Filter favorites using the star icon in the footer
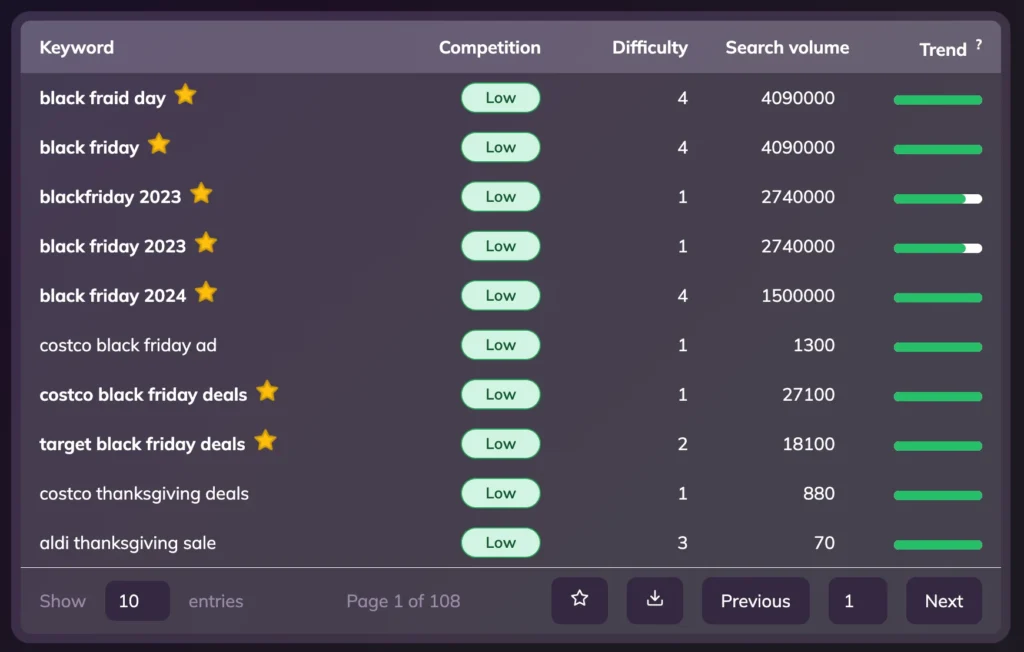Screen dimensions: 1024x652 (x=579, y=600)
